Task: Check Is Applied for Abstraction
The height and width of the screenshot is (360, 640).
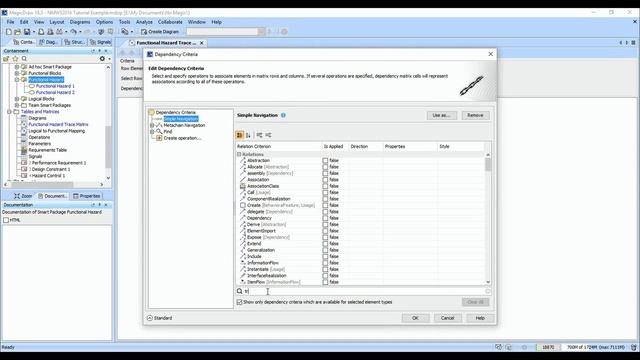Action: (325, 160)
